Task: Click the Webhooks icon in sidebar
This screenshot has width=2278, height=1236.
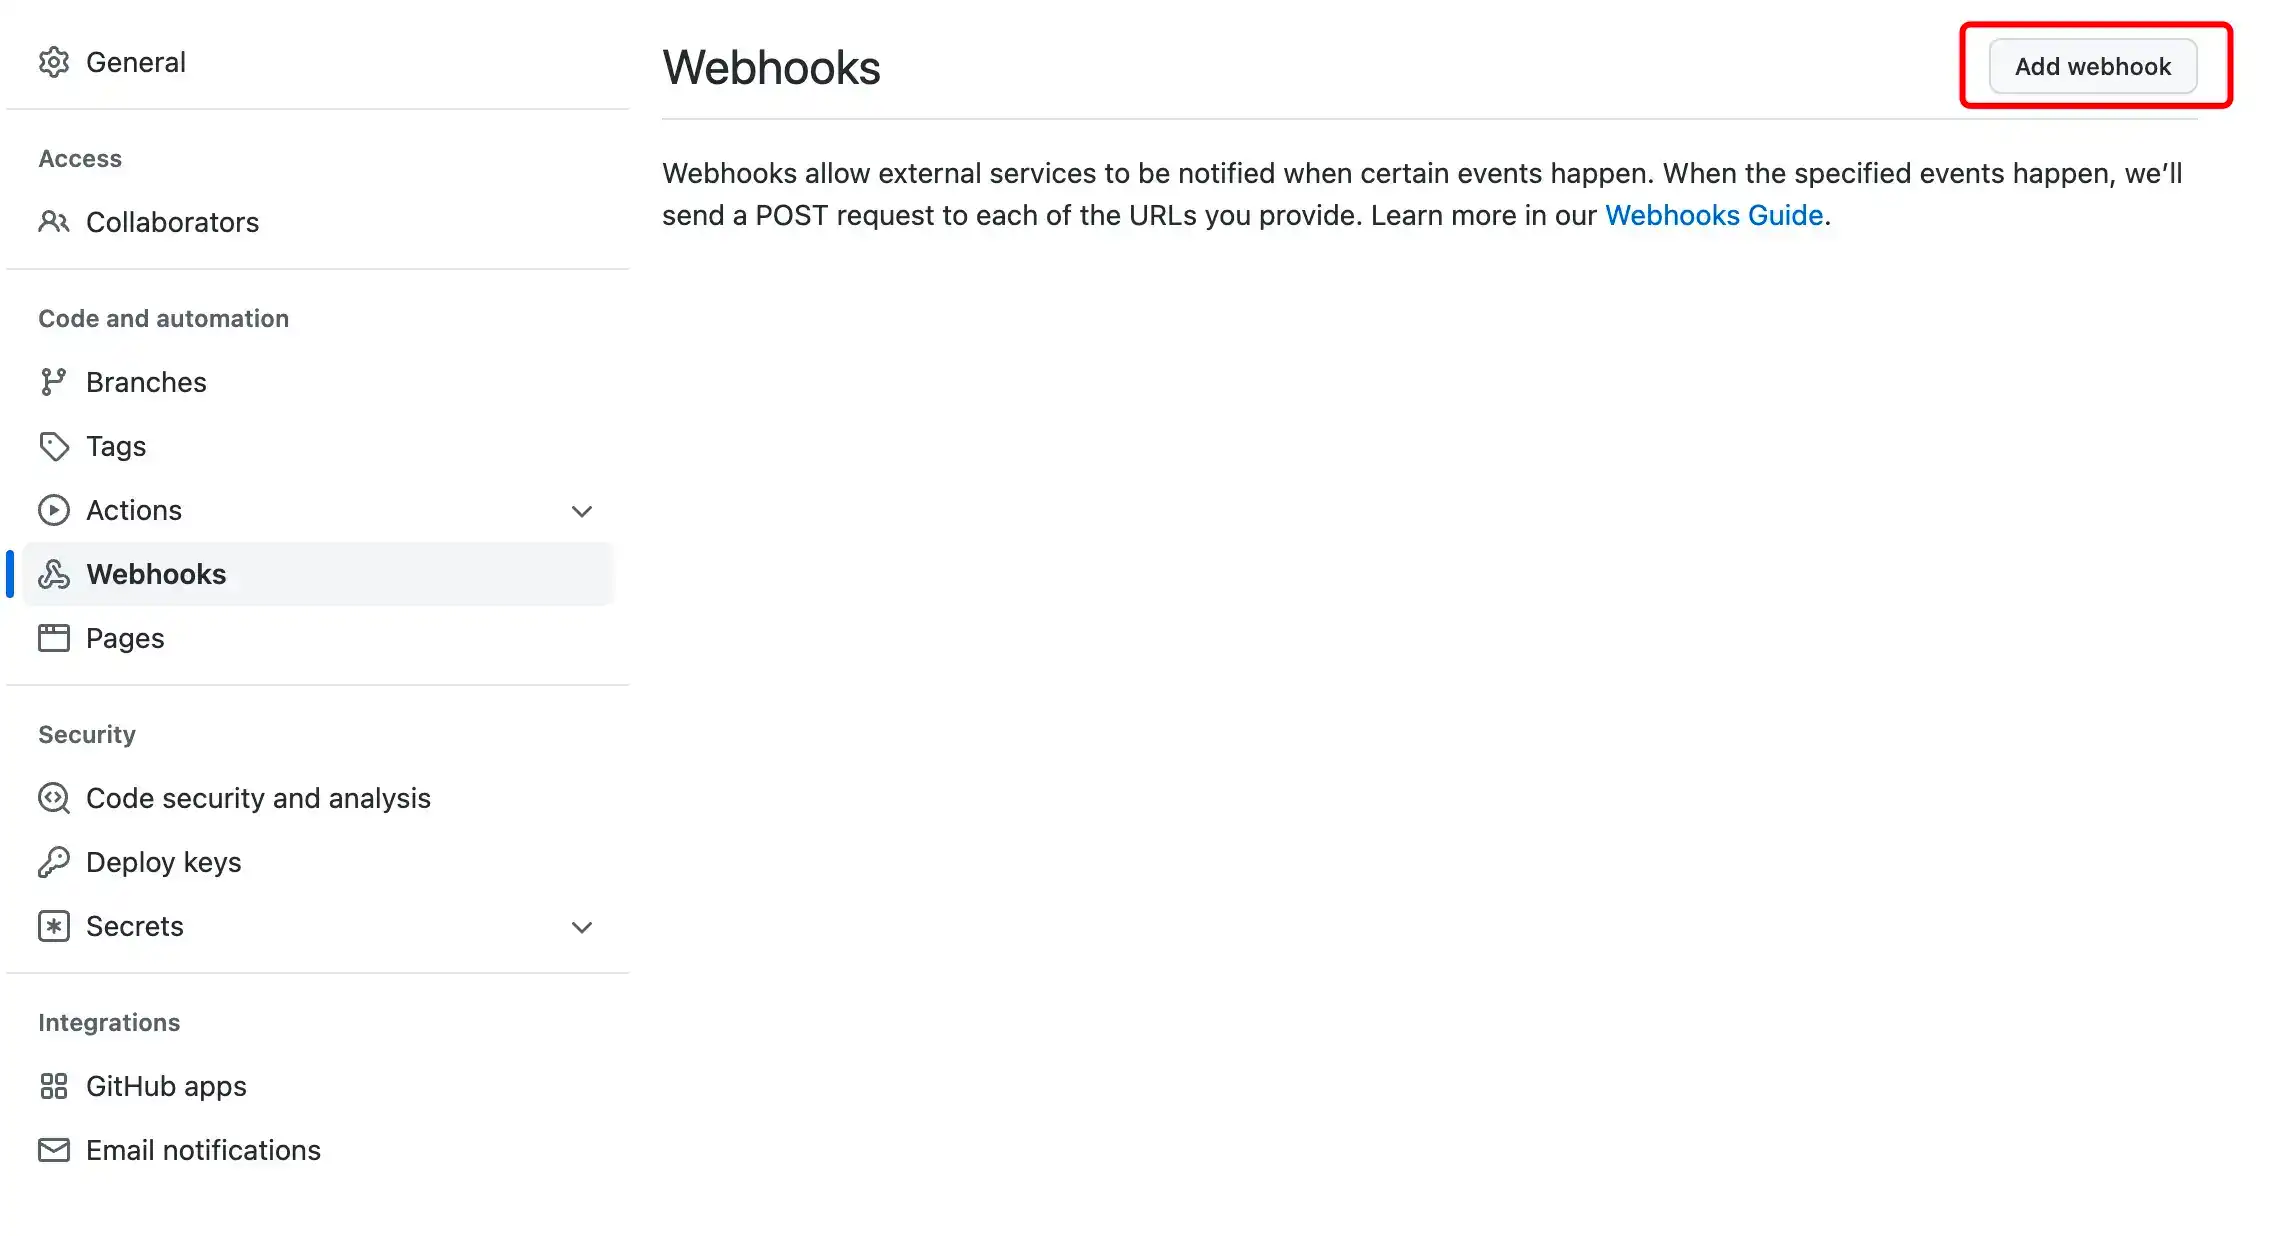Action: tap(54, 574)
